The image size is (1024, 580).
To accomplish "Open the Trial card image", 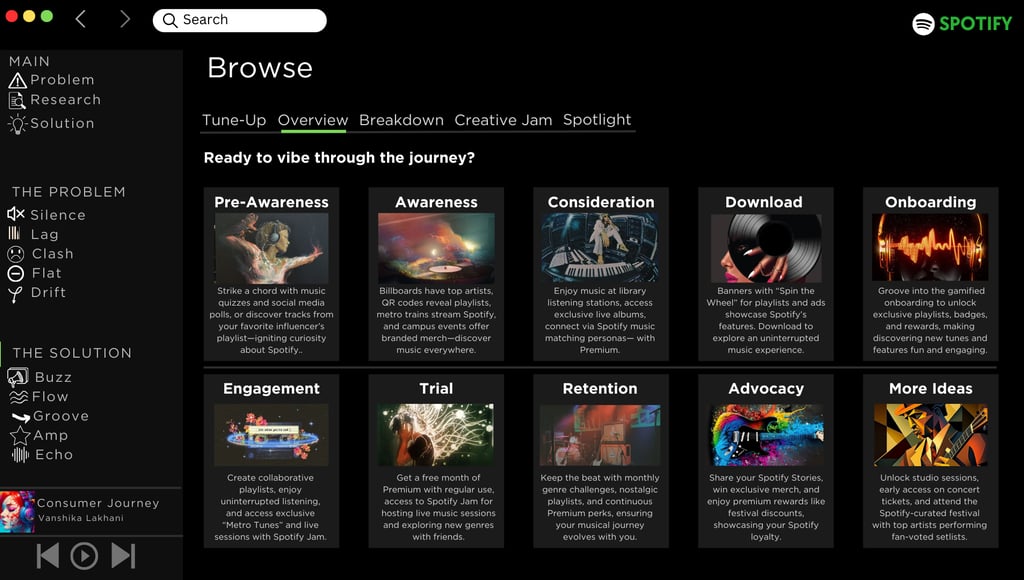I will click(x=436, y=435).
